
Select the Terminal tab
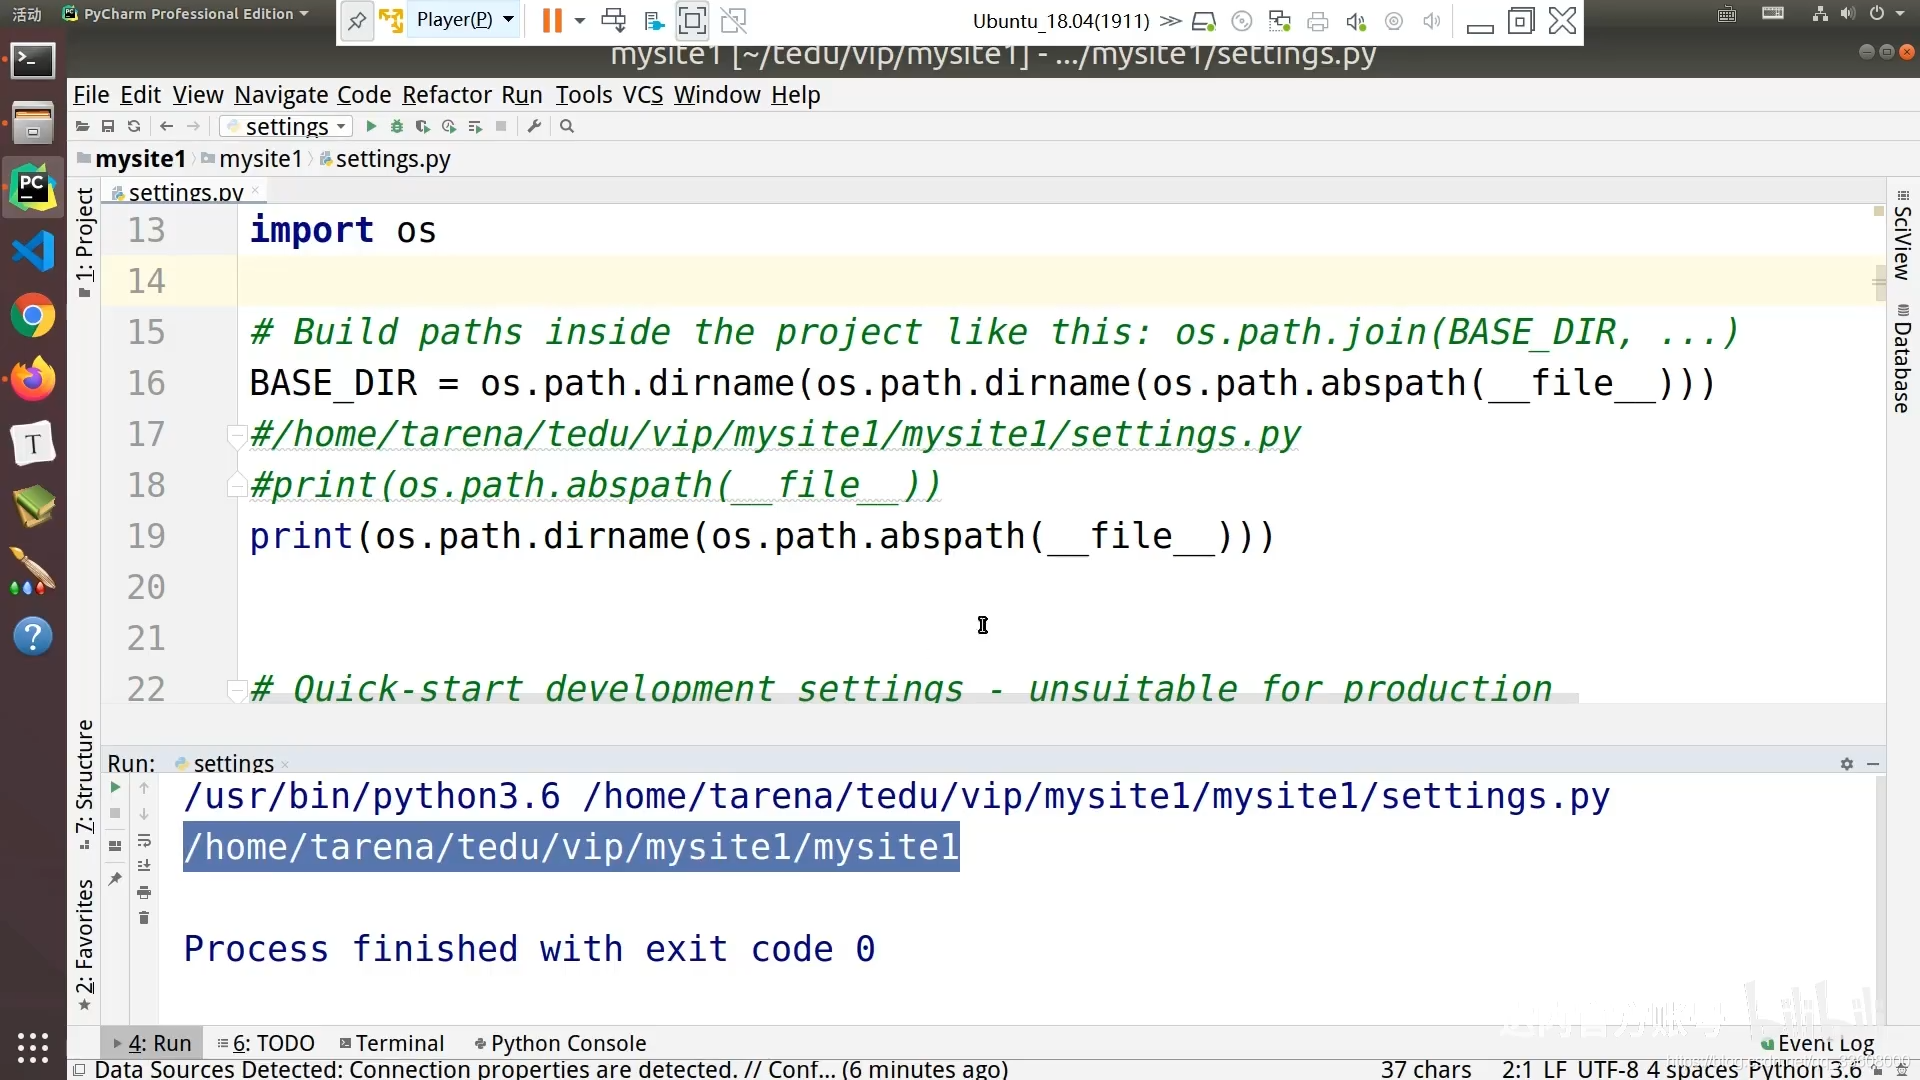click(x=398, y=1043)
